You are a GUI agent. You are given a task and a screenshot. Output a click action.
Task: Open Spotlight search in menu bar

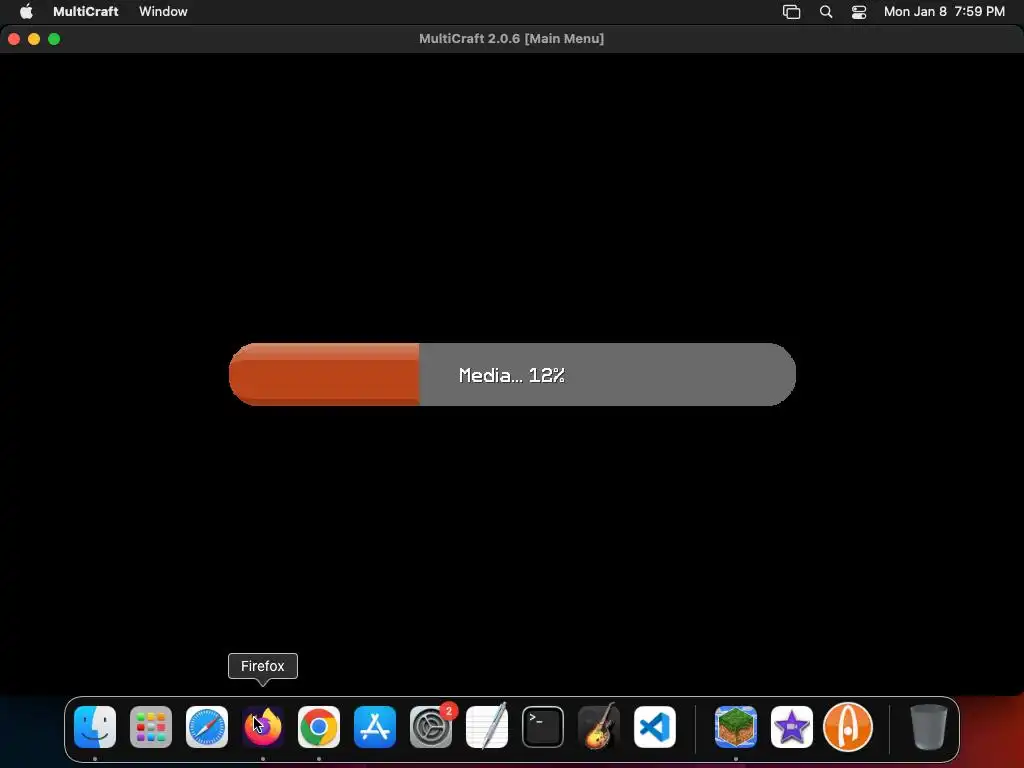pyautogui.click(x=825, y=11)
